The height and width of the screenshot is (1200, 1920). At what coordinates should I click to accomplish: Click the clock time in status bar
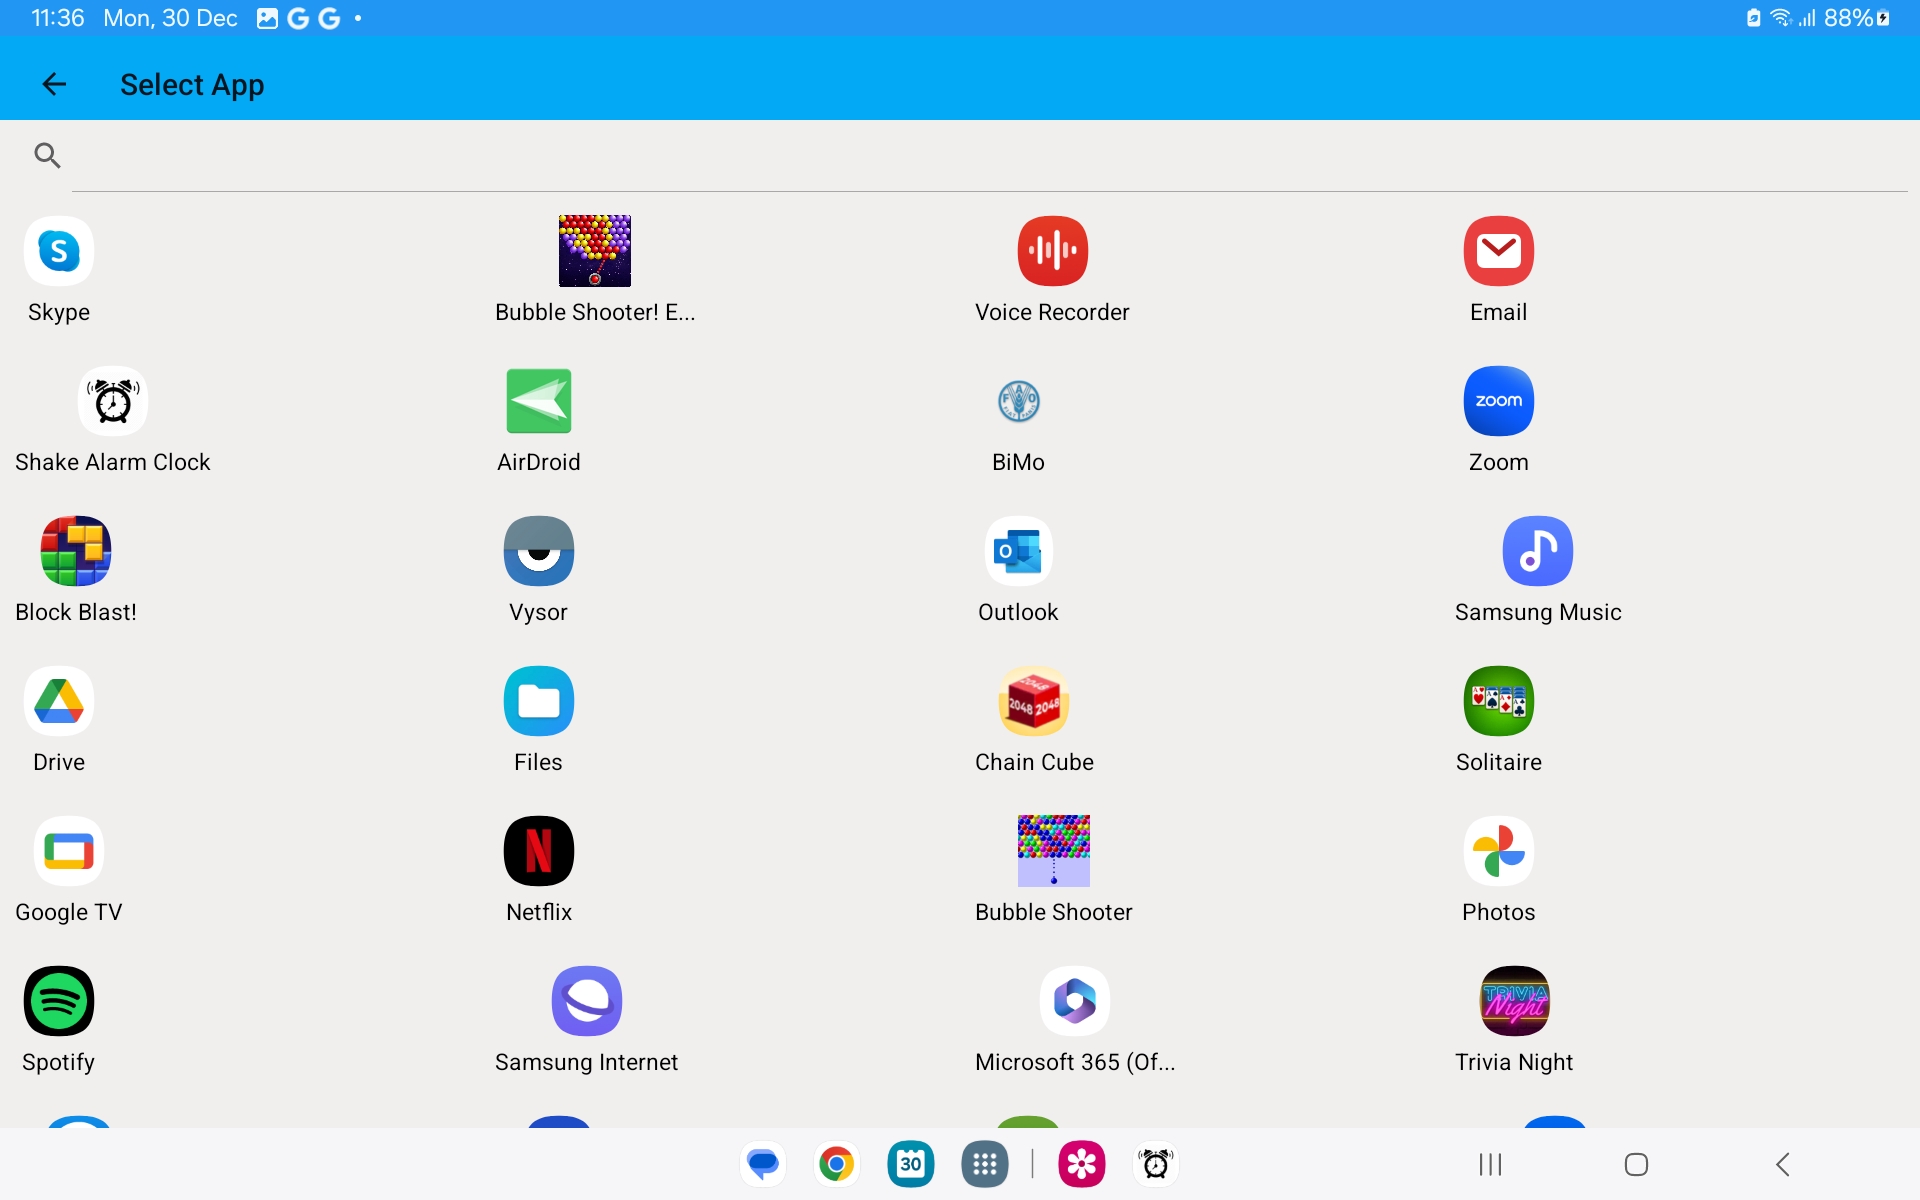pyautogui.click(x=58, y=18)
